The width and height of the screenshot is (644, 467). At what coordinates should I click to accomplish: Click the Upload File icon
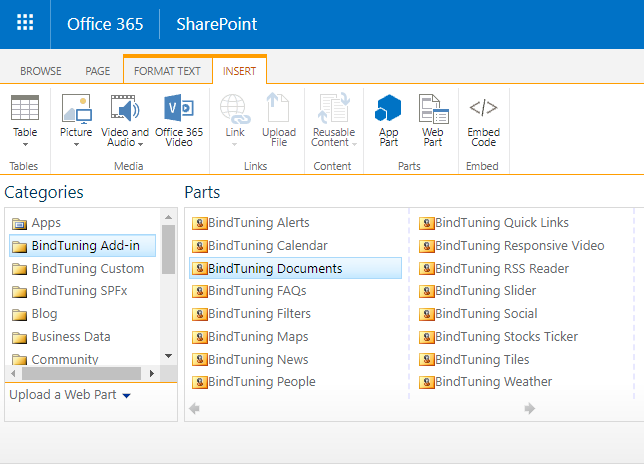(278, 108)
